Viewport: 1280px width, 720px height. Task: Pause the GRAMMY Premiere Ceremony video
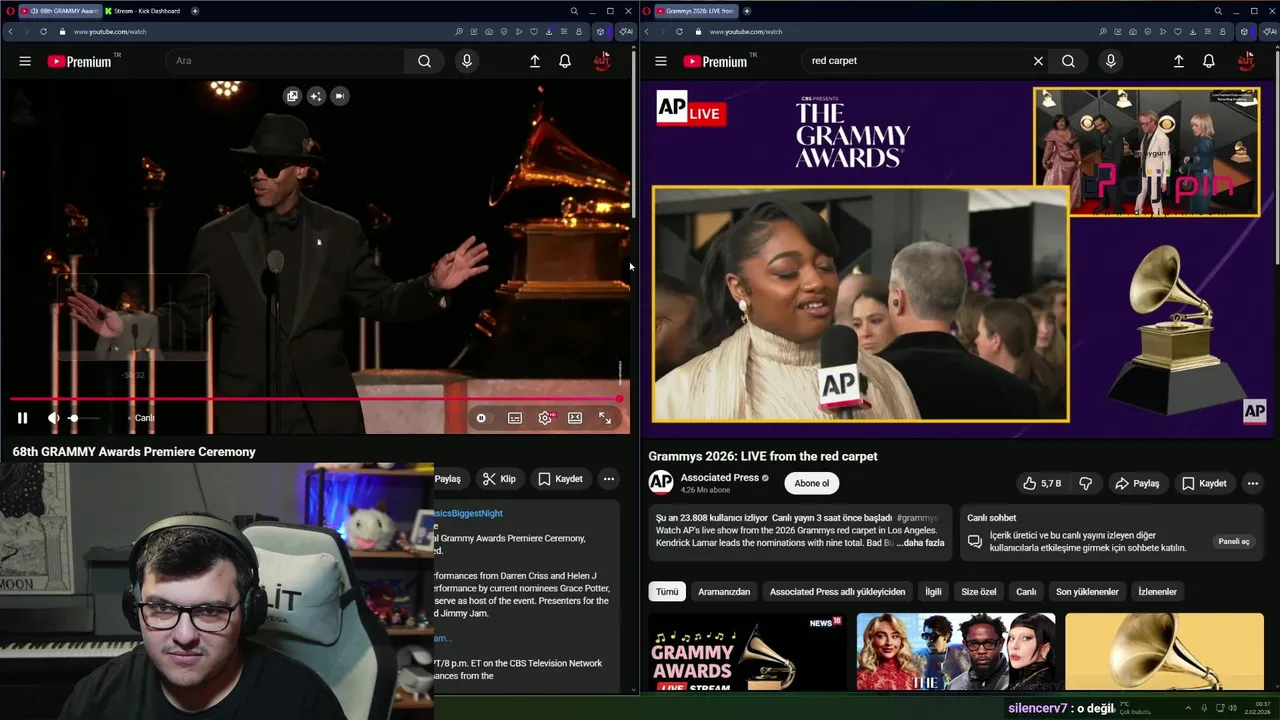coord(22,418)
